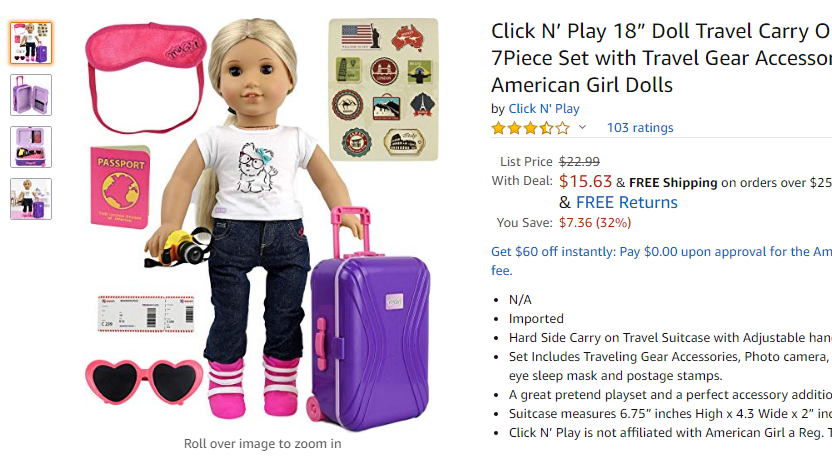Image resolution: width=832 pixels, height=462 pixels.
Task: Expand the star rating dropdown arrow
Action: (x=582, y=127)
